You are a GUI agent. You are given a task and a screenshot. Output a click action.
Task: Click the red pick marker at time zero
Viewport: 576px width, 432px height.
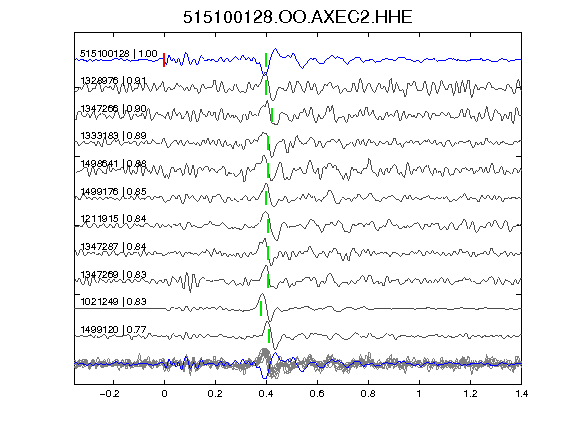[x=164, y=60]
